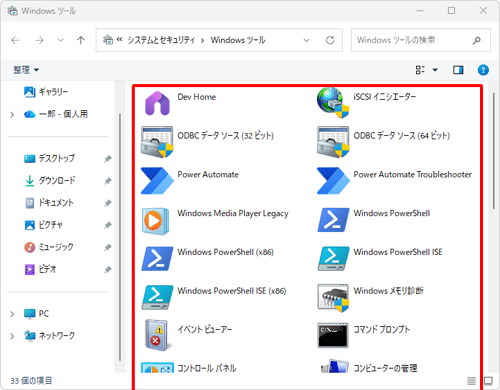This screenshot has height=390, width=500.
Task: Select ダウンロード in navigation pane
Action: (x=50, y=181)
